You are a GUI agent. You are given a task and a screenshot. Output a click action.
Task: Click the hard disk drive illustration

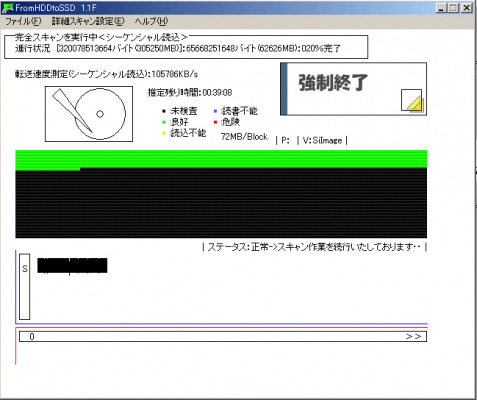(x=89, y=114)
